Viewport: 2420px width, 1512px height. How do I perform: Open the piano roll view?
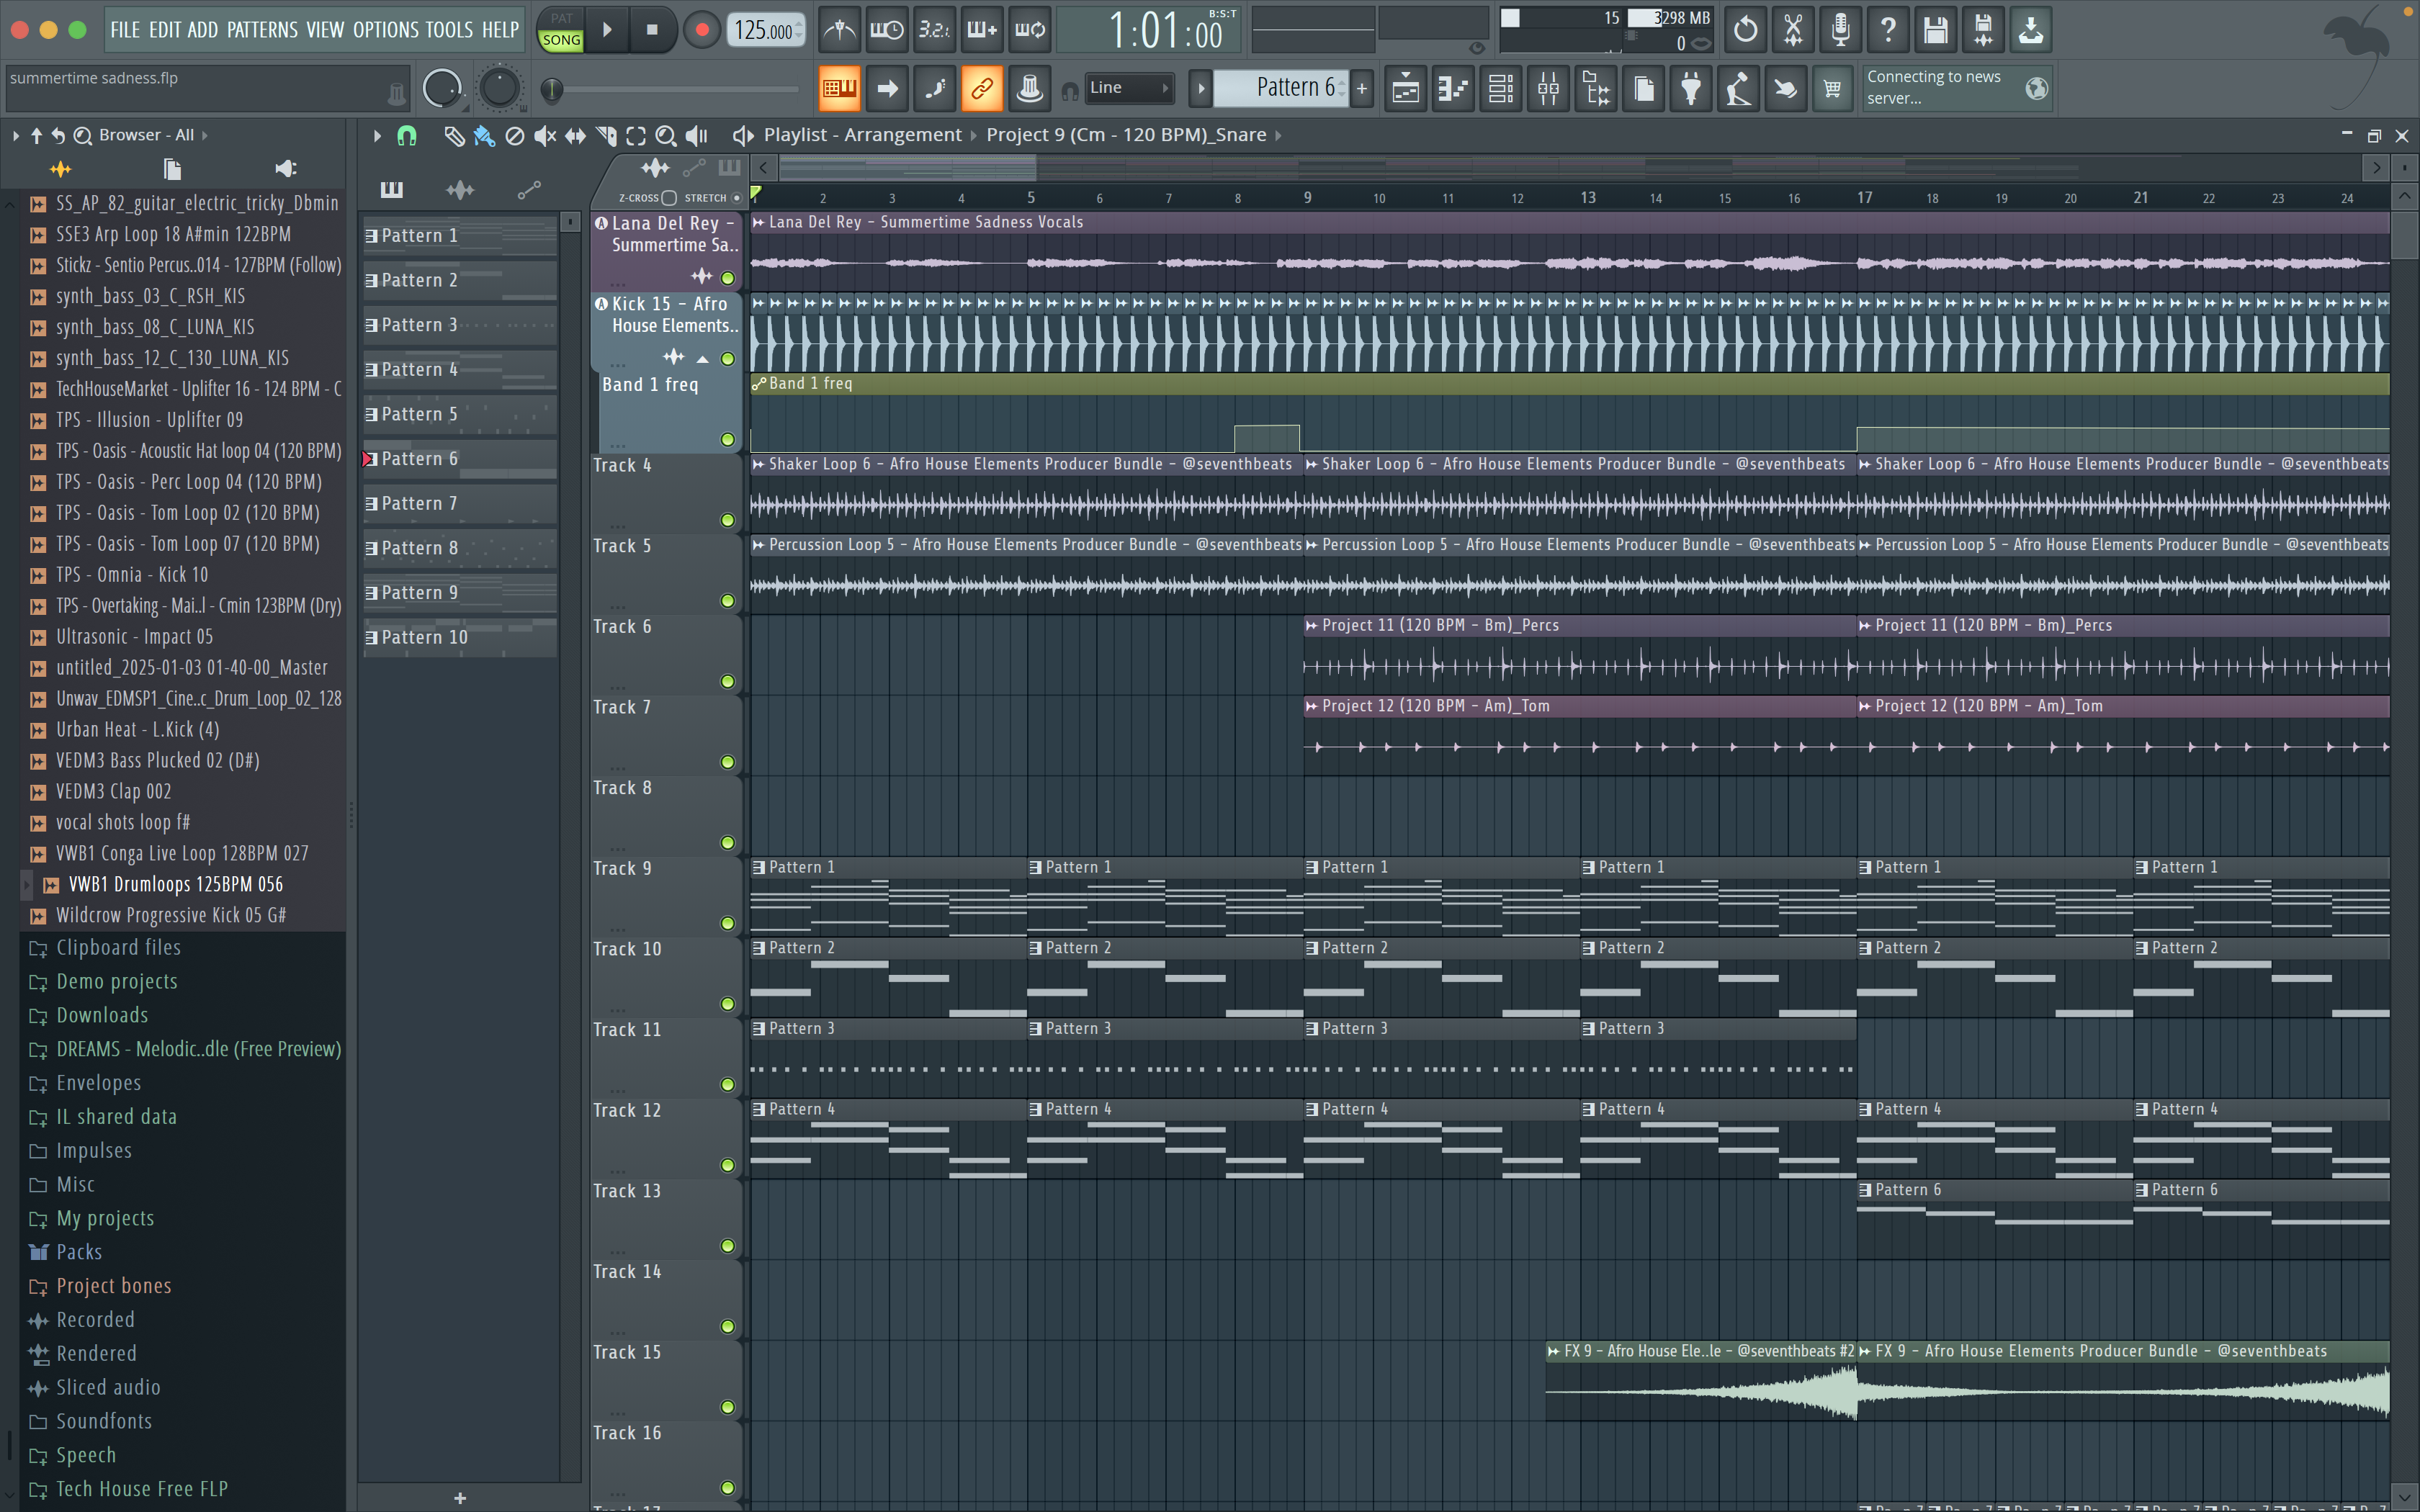pyautogui.click(x=1453, y=89)
